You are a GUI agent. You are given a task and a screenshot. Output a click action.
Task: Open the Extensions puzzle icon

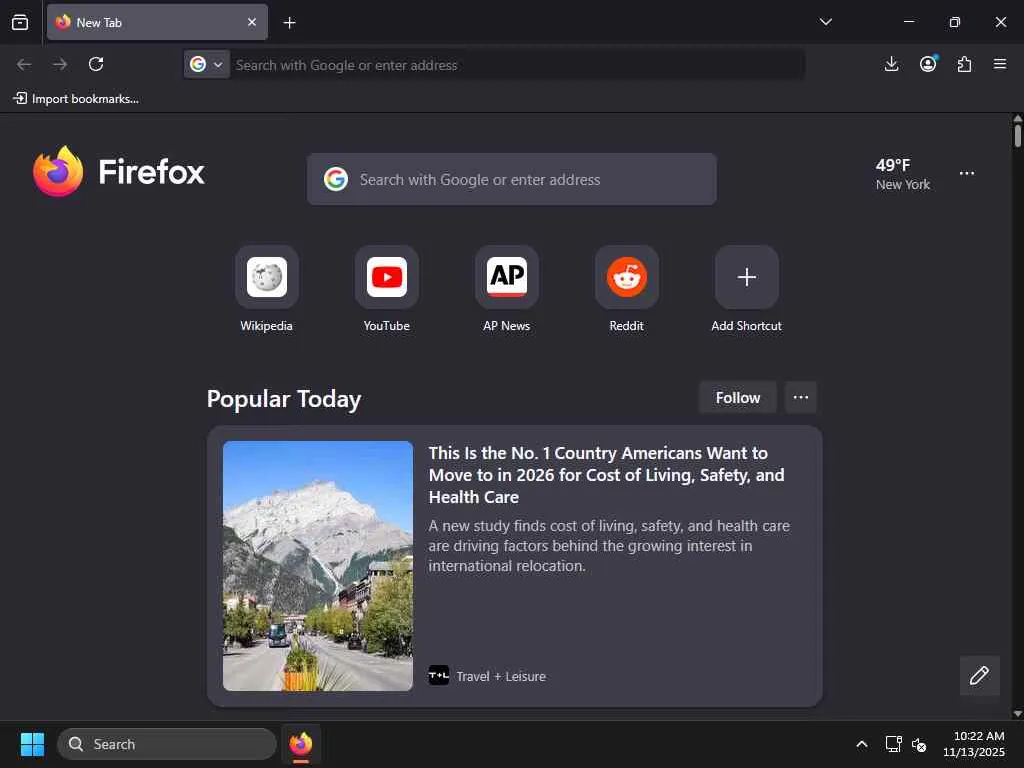pos(964,64)
